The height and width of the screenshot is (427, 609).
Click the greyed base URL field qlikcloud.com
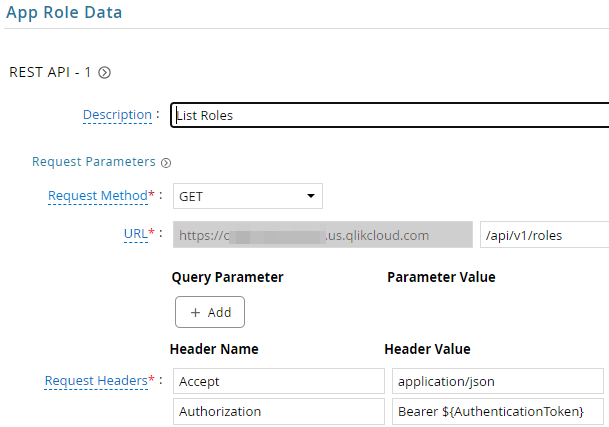pos(323,235)
